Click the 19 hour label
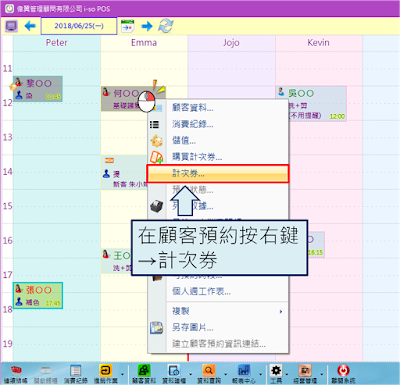 pos(7,344)
